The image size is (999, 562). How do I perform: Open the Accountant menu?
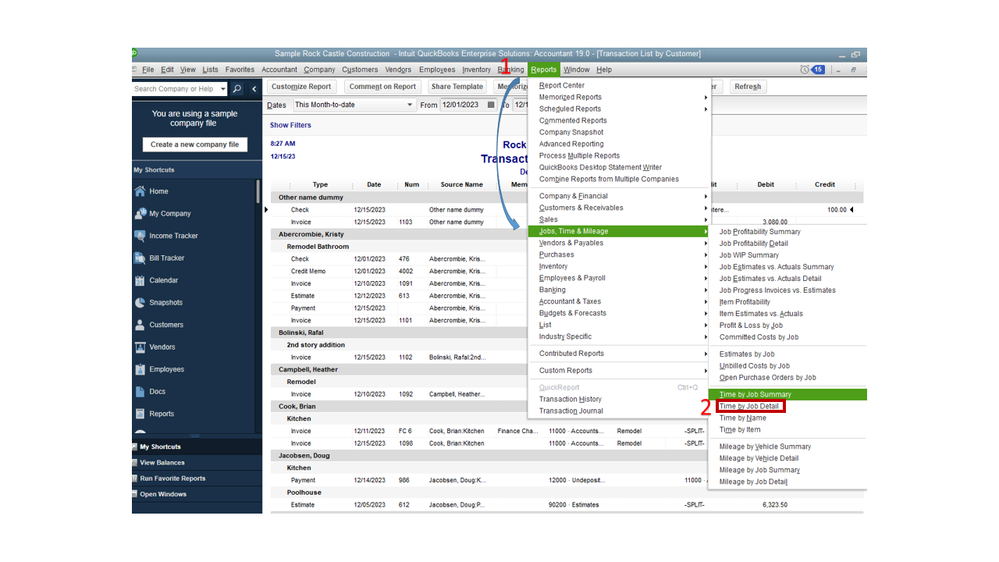pos(279,69)
